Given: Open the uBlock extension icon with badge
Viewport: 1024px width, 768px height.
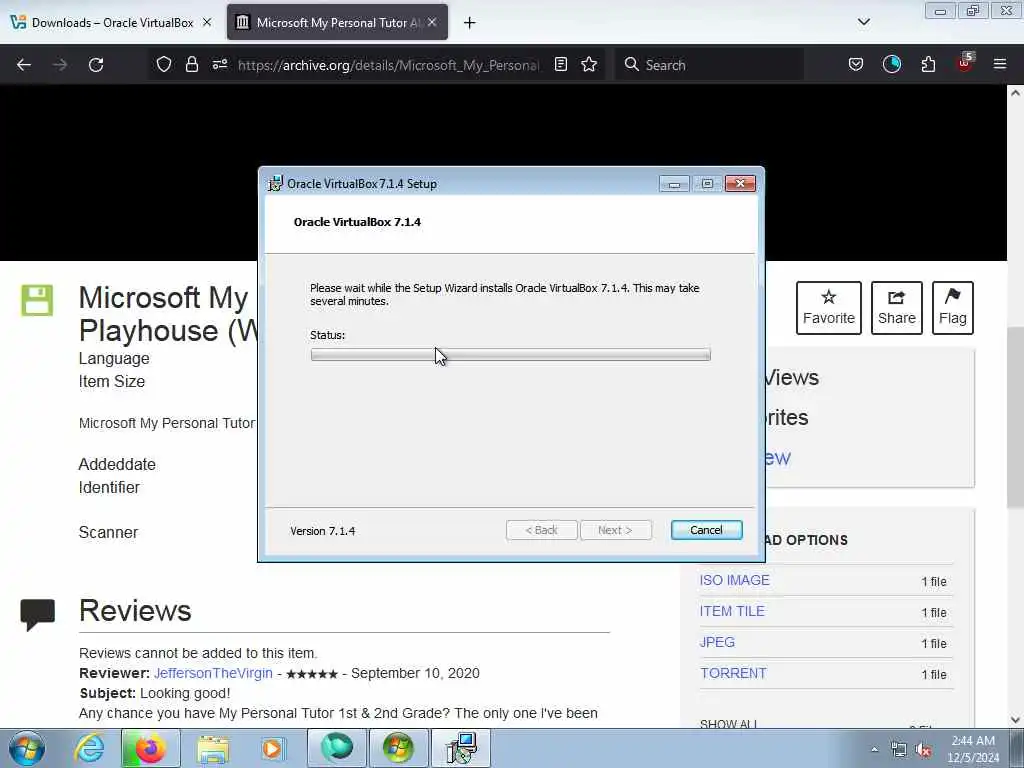Looking at the screenshot, I should click(965, 63).
